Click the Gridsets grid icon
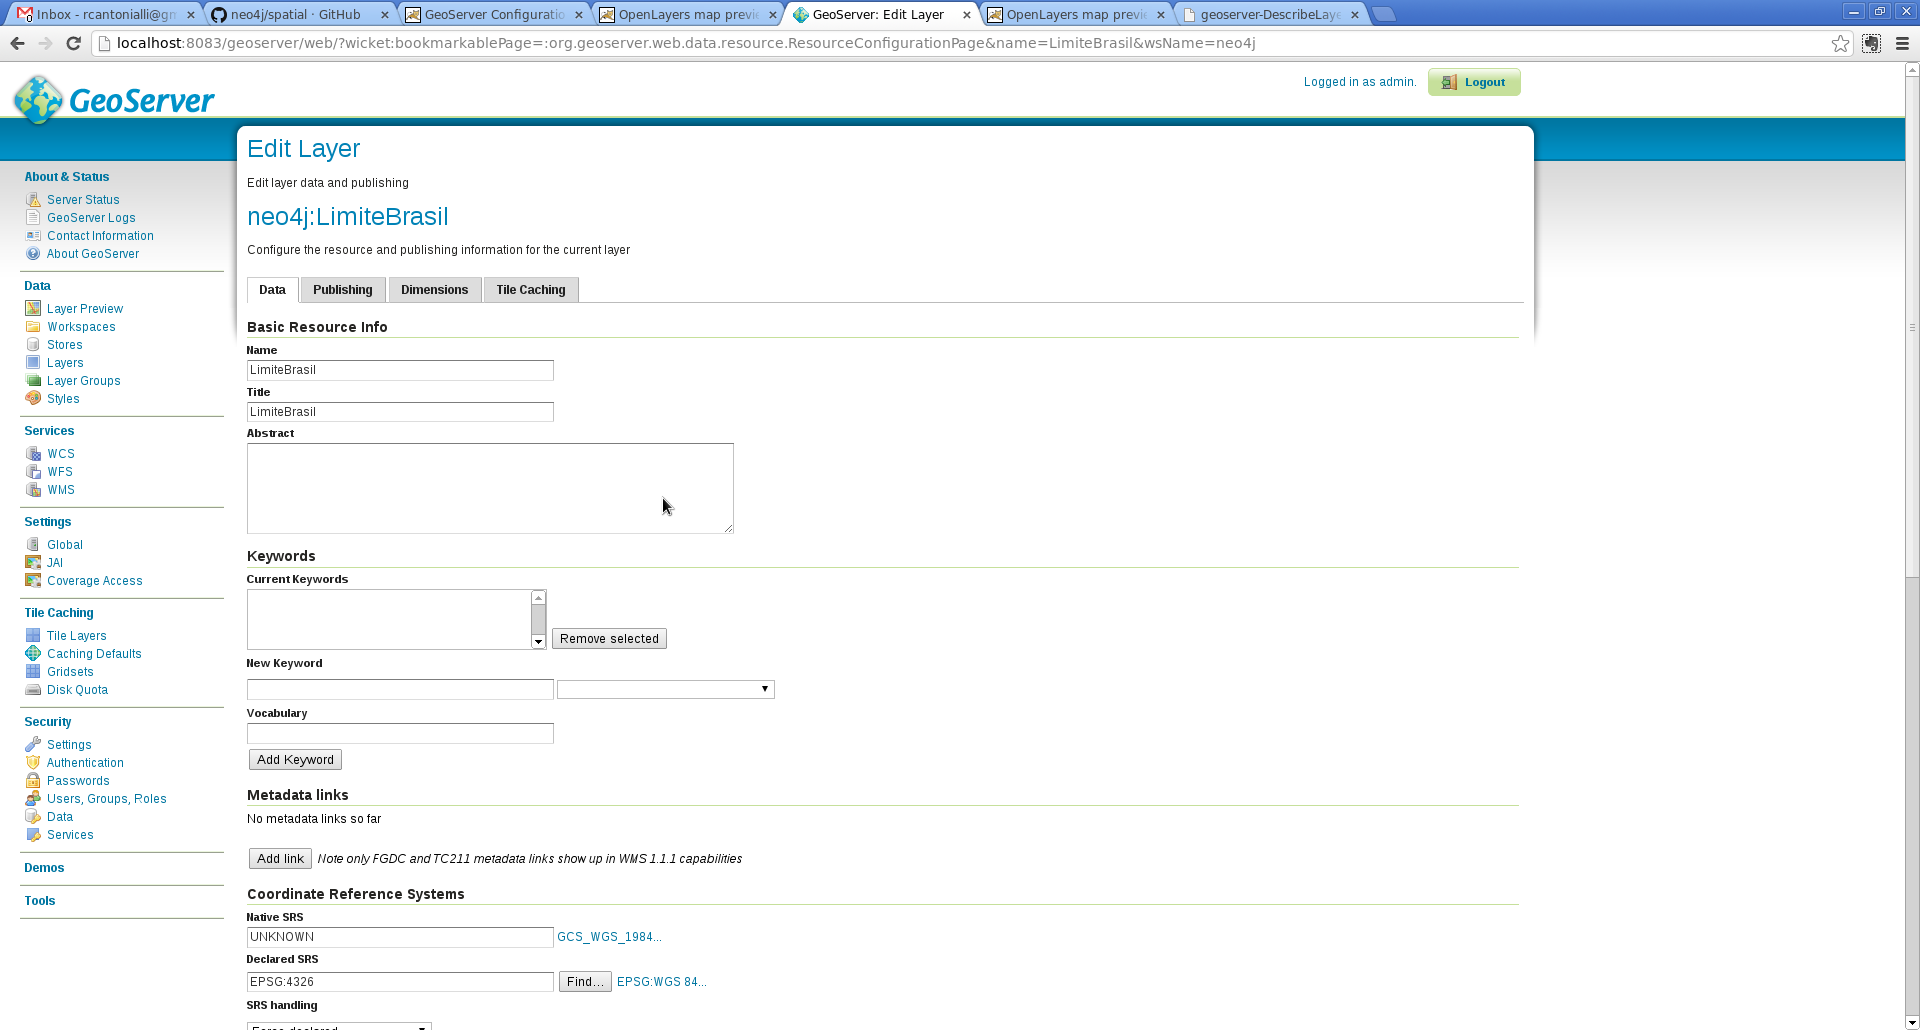Image resolution: width=1920 pixels, height=1030 pixels. (33, 672)
